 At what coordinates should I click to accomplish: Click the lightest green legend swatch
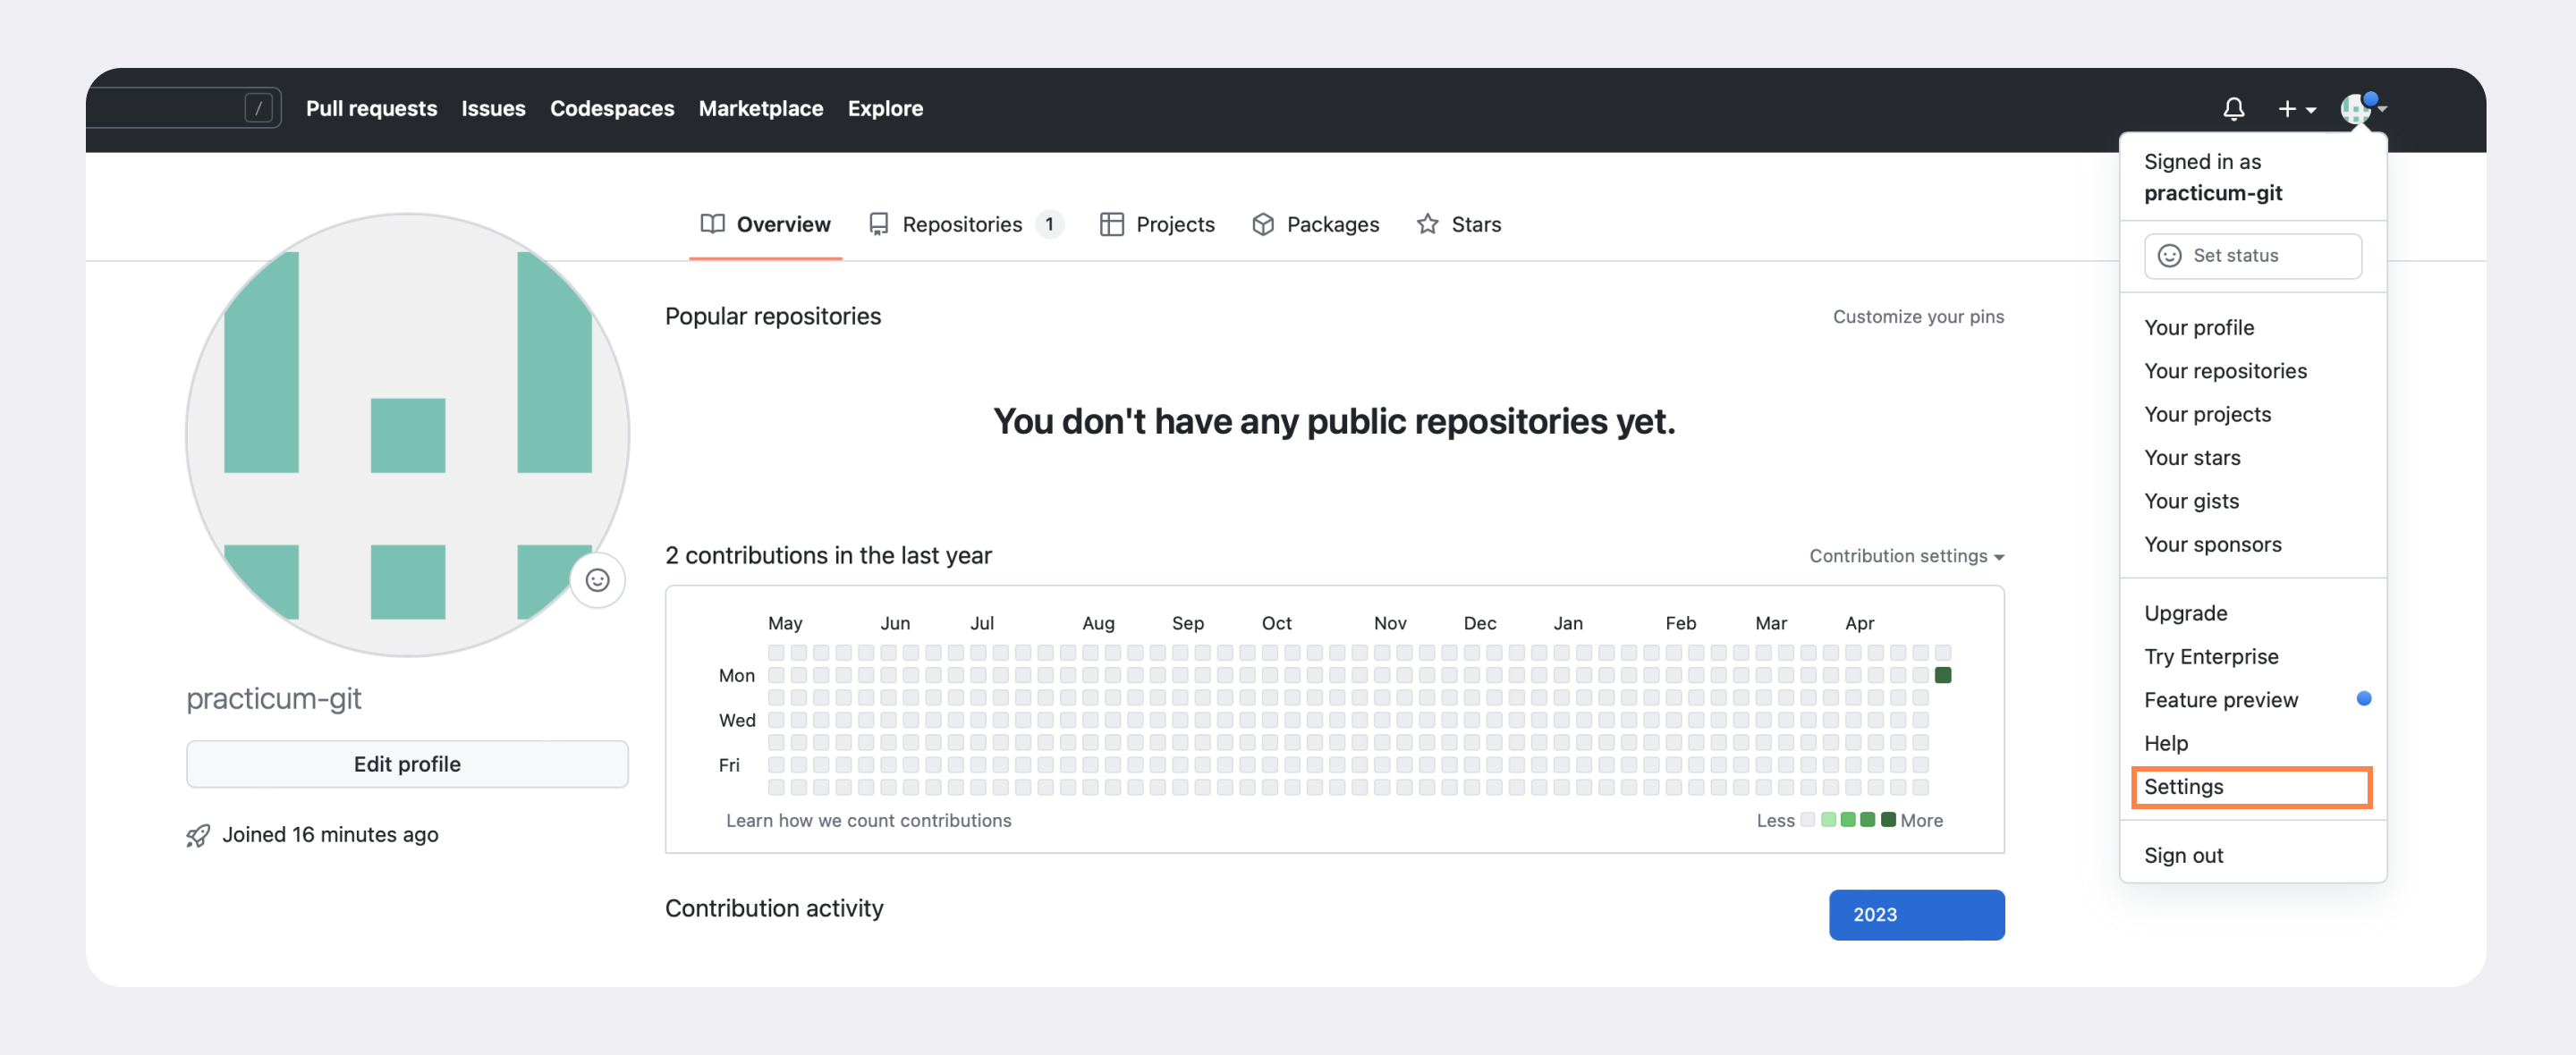[x=1828, y=820]
